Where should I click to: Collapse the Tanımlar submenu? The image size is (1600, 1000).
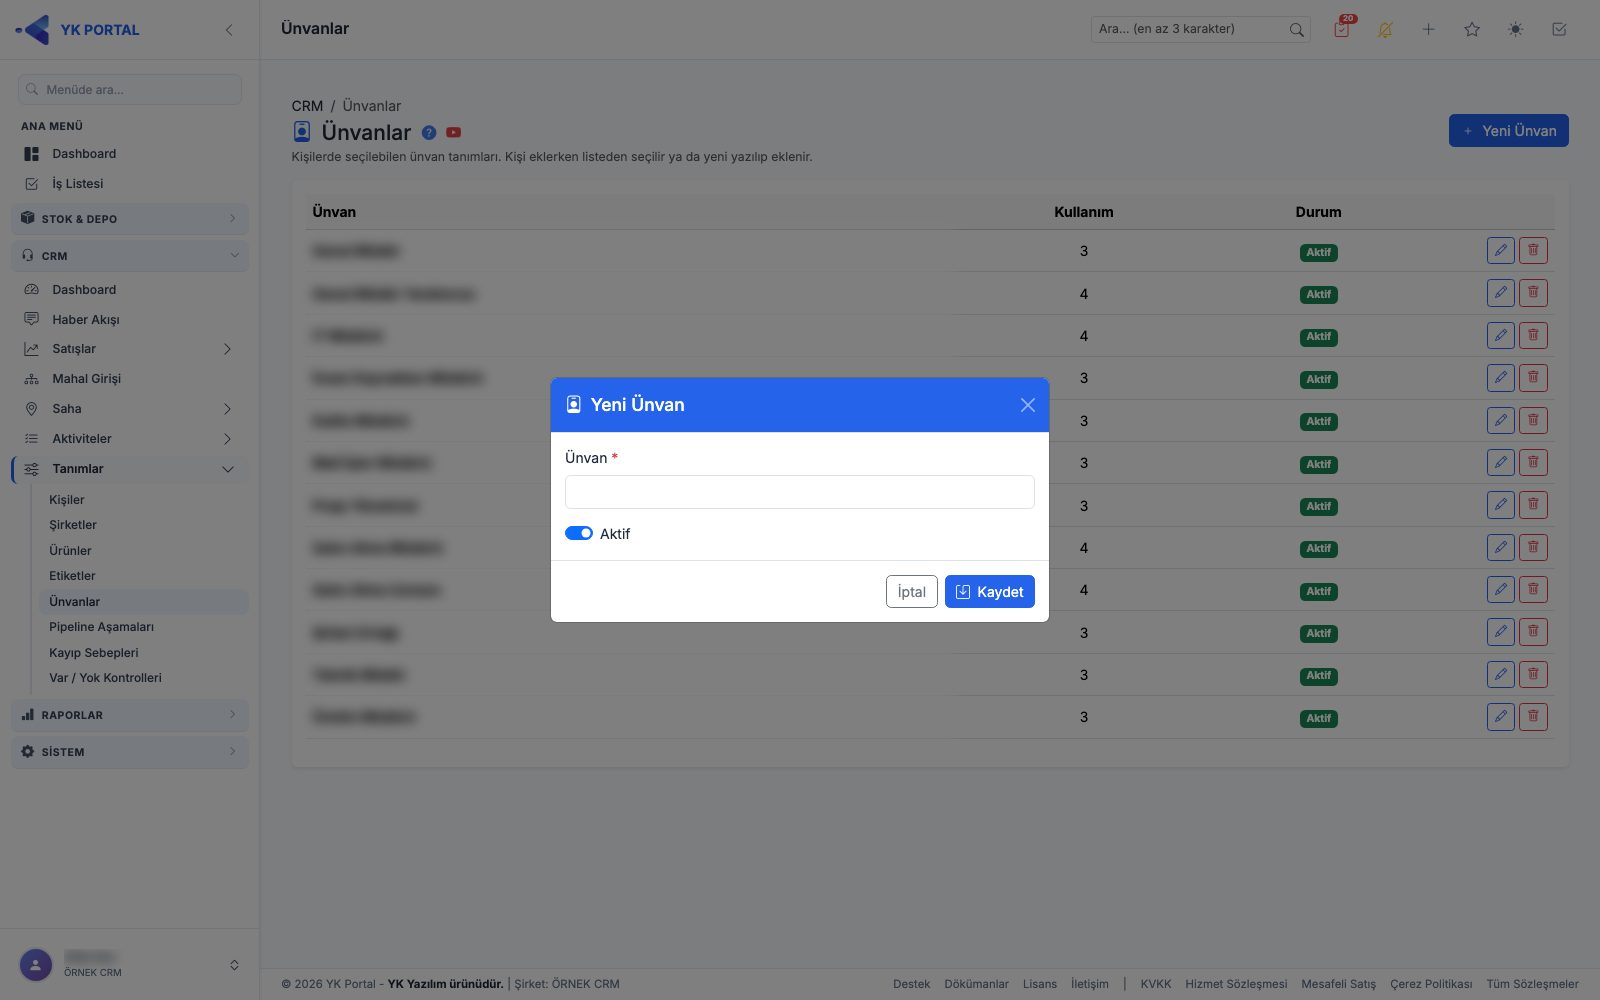point(130,469)
